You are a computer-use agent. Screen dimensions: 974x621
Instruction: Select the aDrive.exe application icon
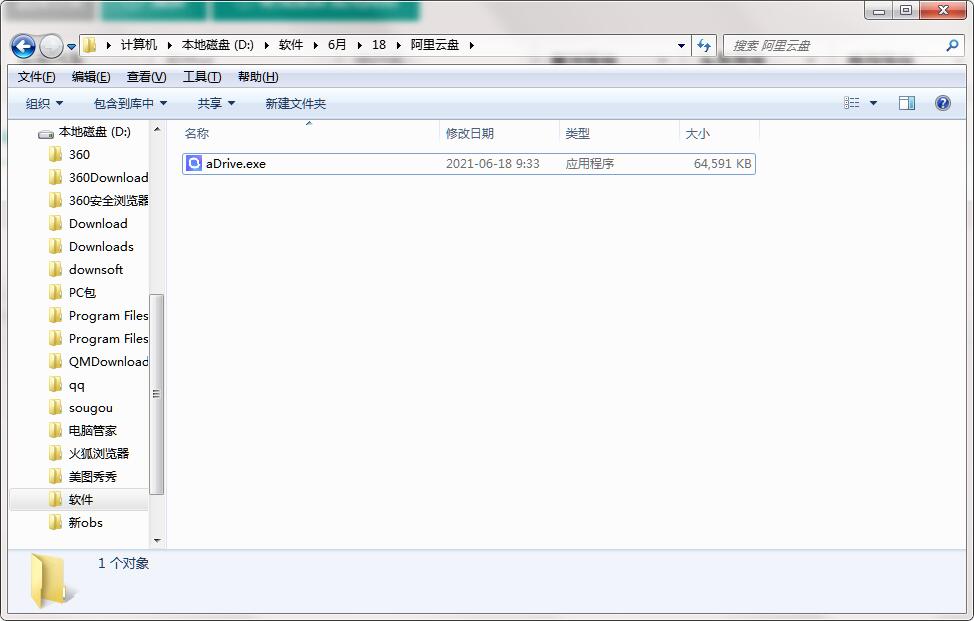pos(194,163)
